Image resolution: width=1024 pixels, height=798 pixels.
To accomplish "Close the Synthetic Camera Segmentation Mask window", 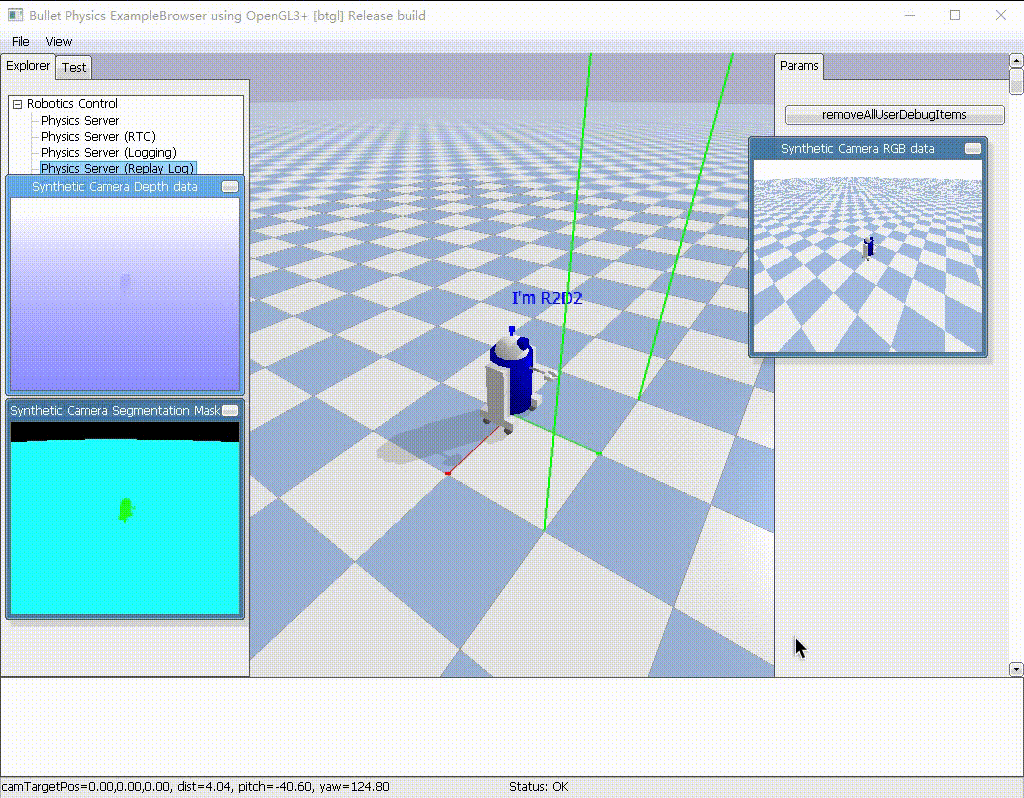I will (230, 410).
